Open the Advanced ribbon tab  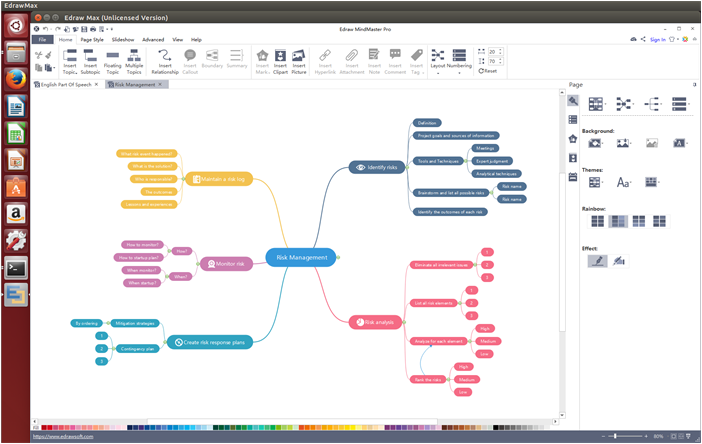[x=153, y=39]
